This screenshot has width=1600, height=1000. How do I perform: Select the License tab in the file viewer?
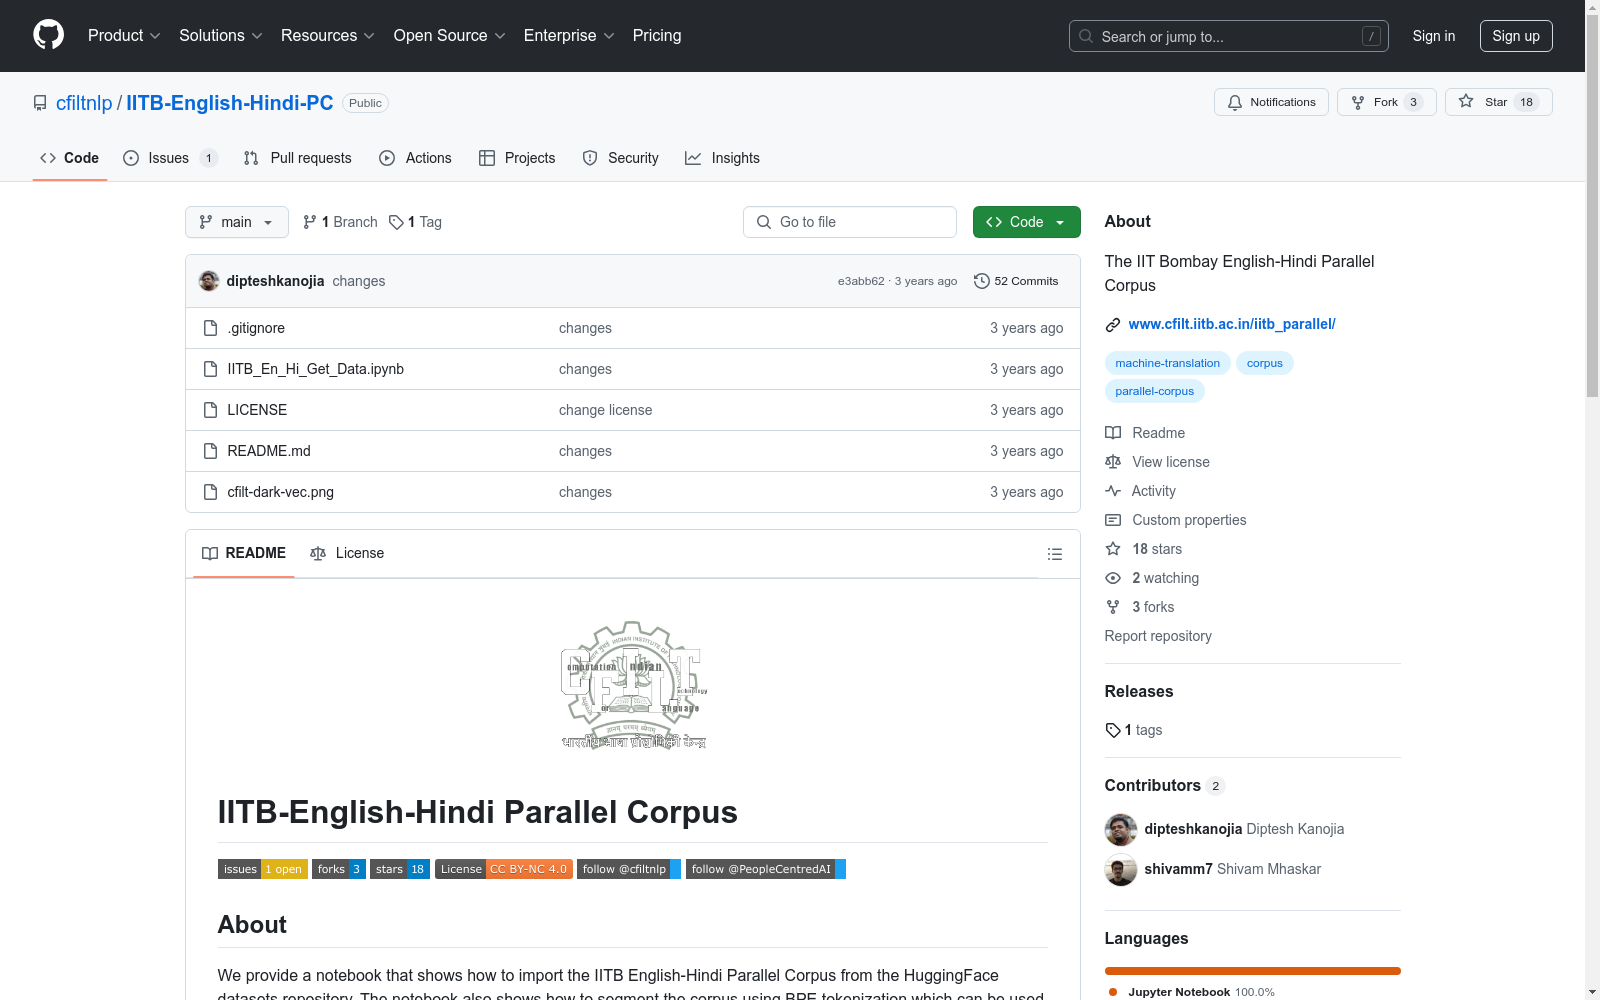click(347, 553)
